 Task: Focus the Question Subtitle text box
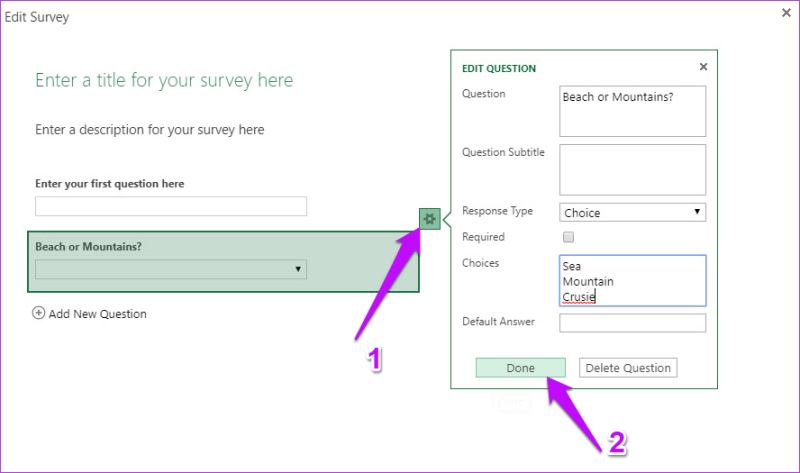[632, 170]
